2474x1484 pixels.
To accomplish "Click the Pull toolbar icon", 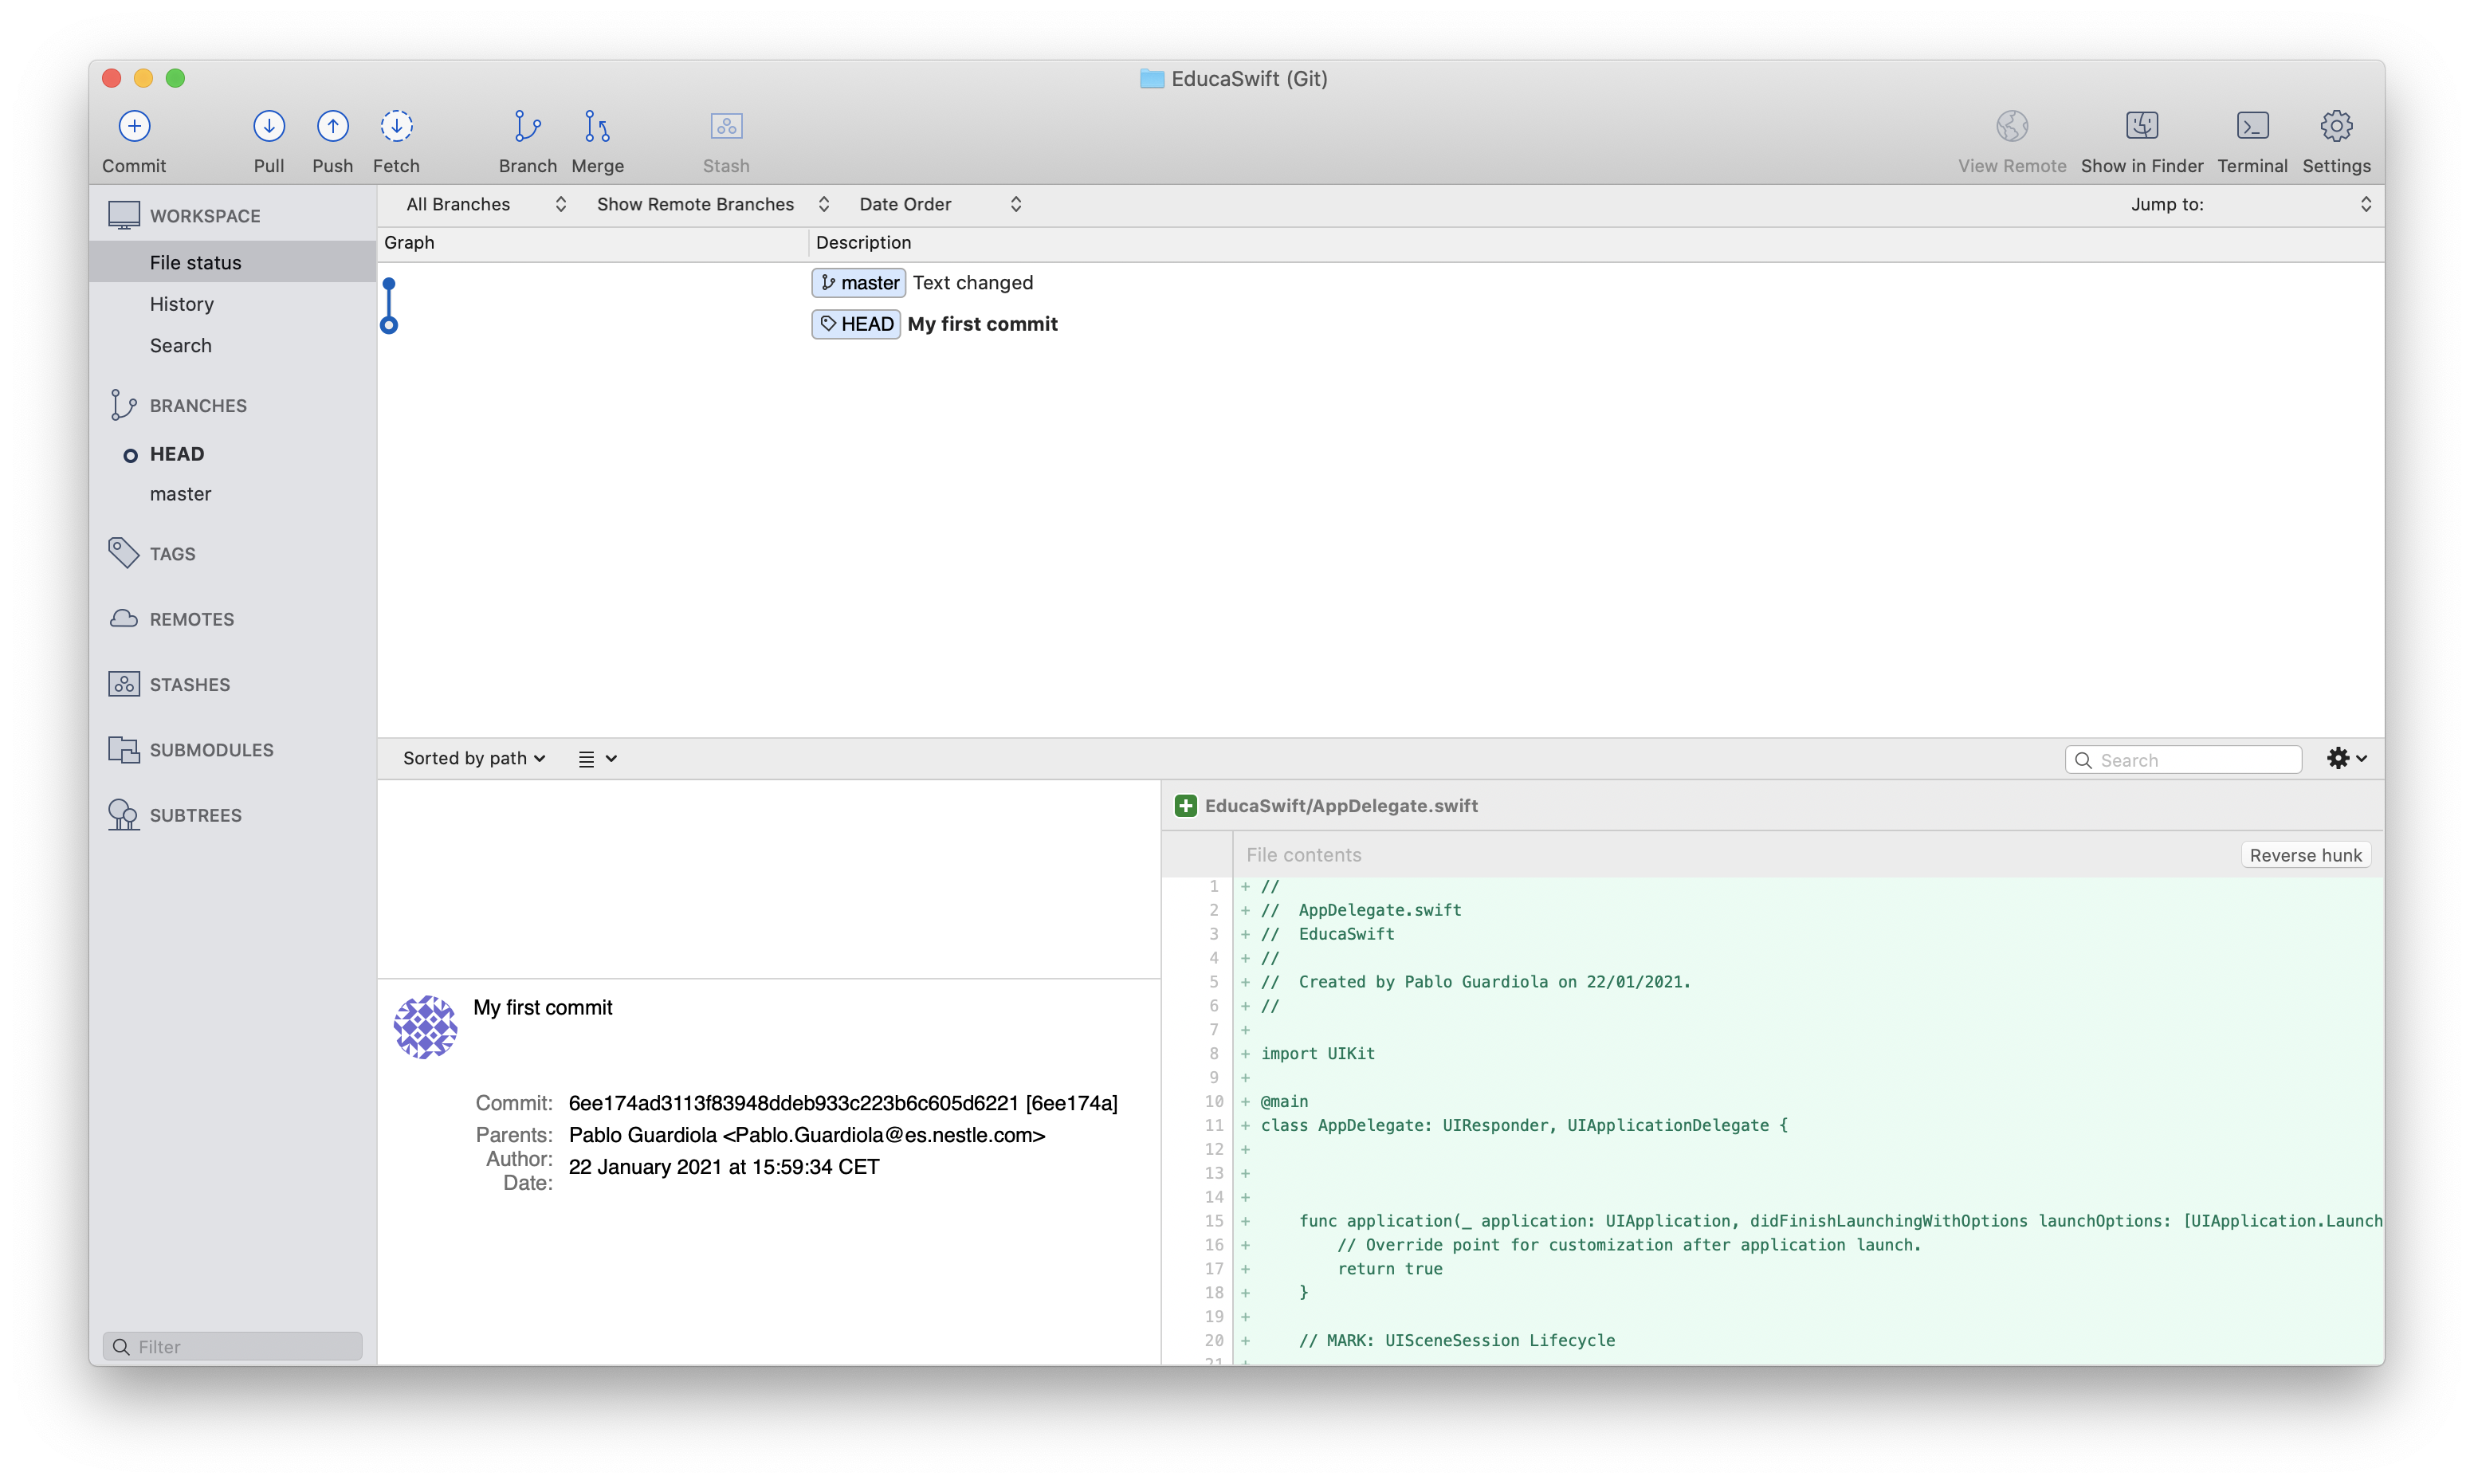I will 268,126.
